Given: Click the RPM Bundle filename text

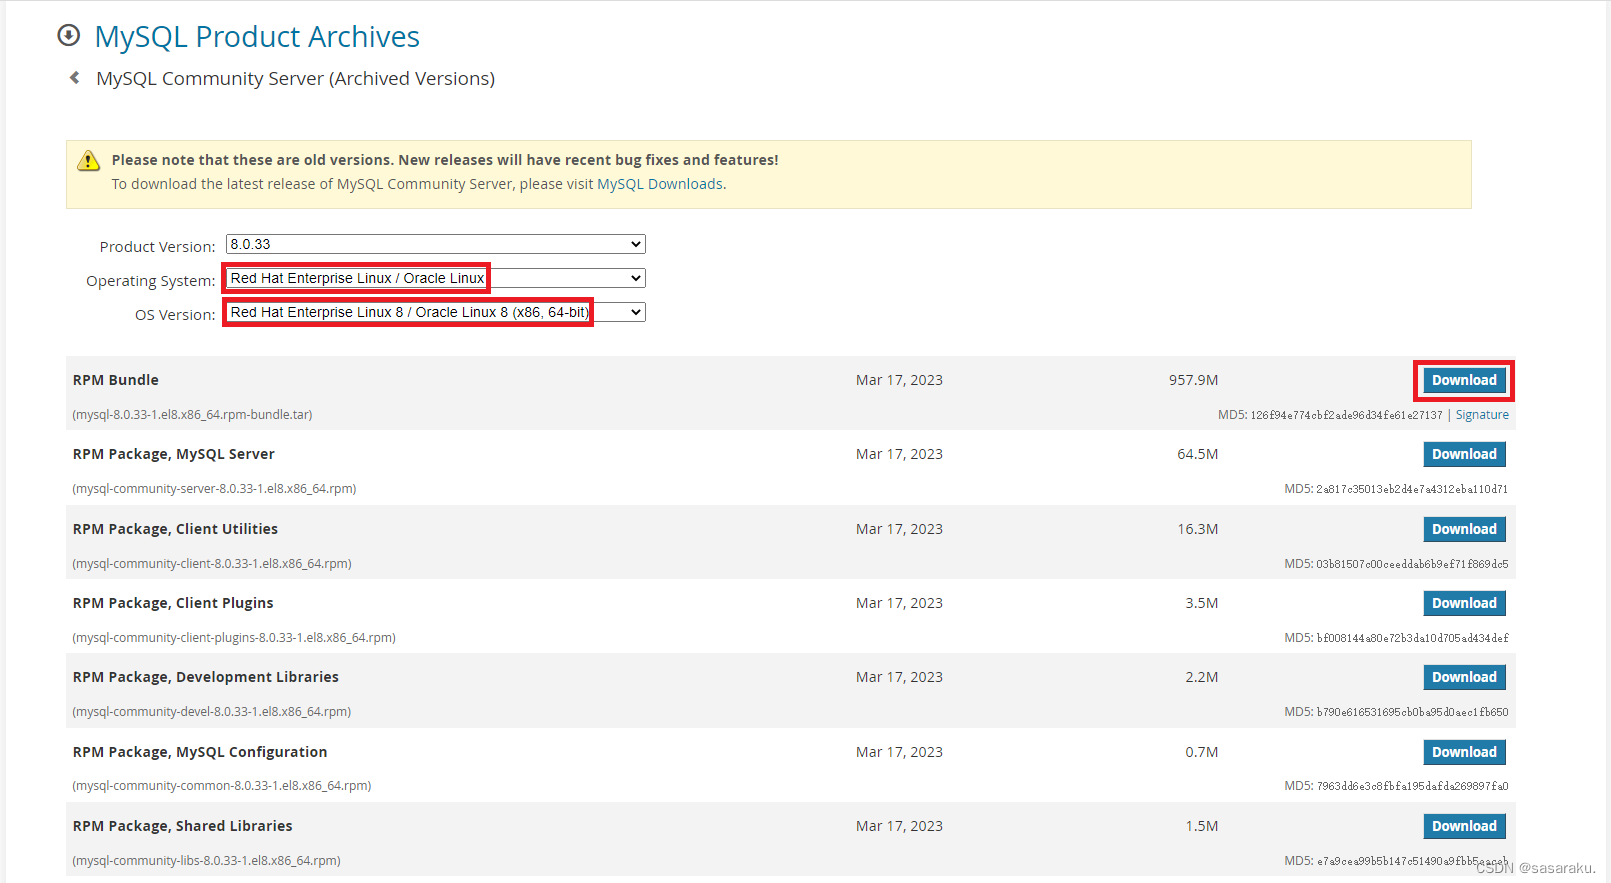Looking at the screenshot, I should [x=192, y=415].
